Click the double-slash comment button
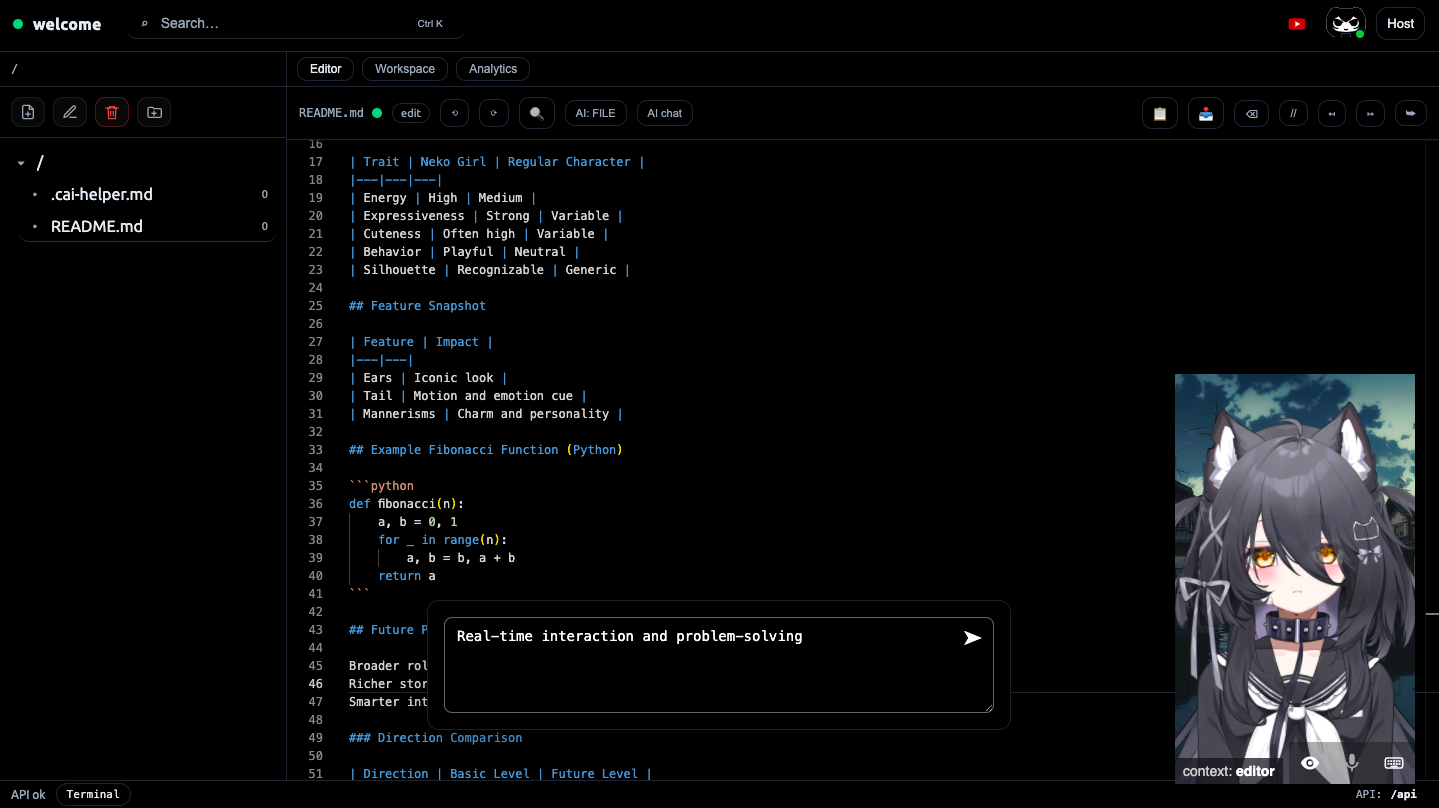This screenshot has width=1439, height=808. click(1293, 113)
